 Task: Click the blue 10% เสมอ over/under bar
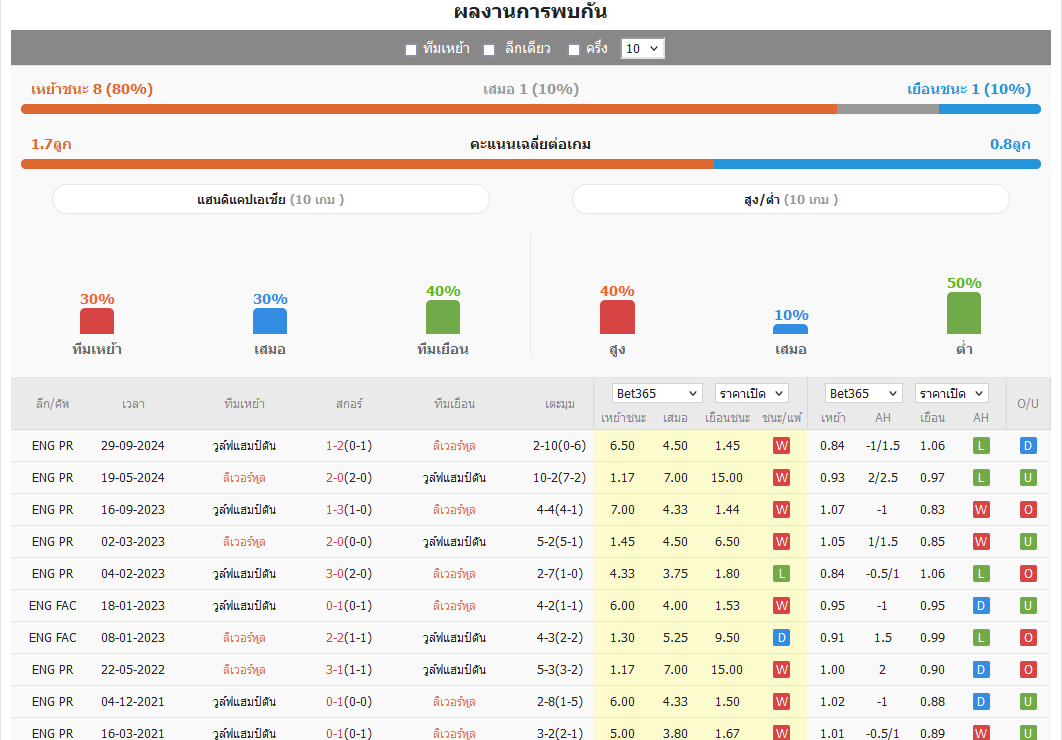(x=790, y=329)
